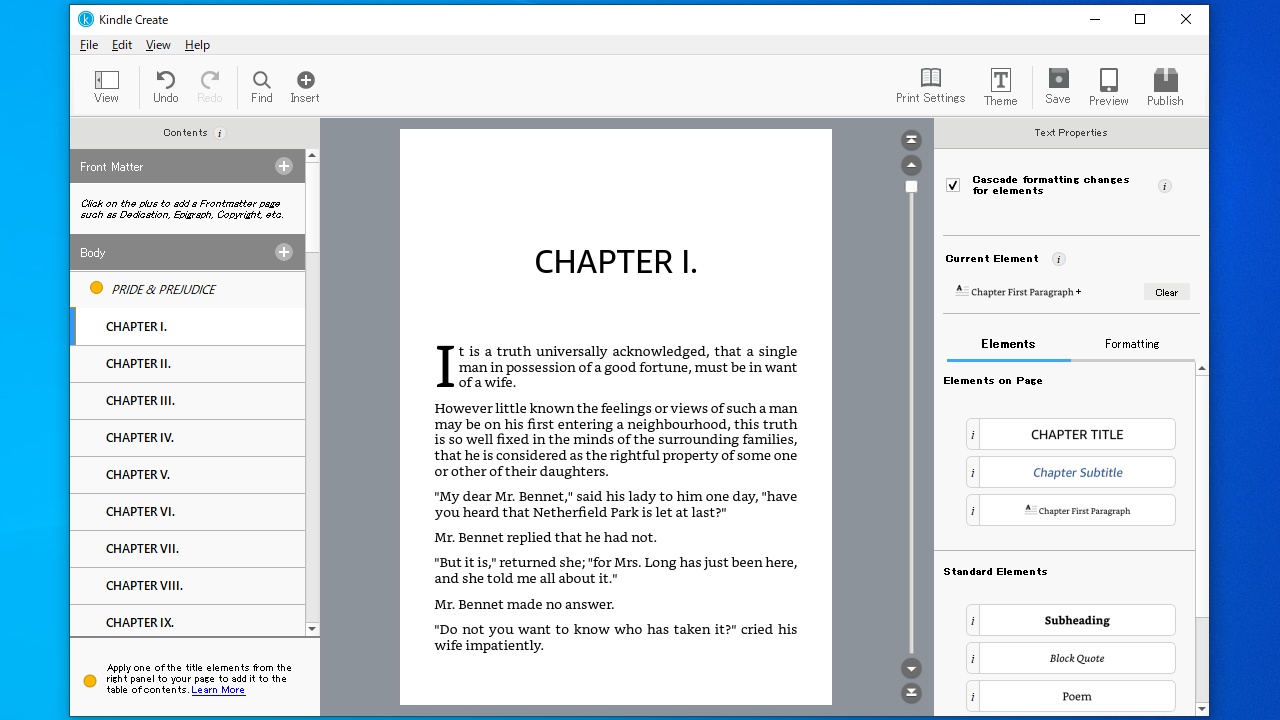Jump to last page arrow button
Image resolution: width=1280 pixels, height=720 pixels.
pyautogui.click(x=911, y=693)
